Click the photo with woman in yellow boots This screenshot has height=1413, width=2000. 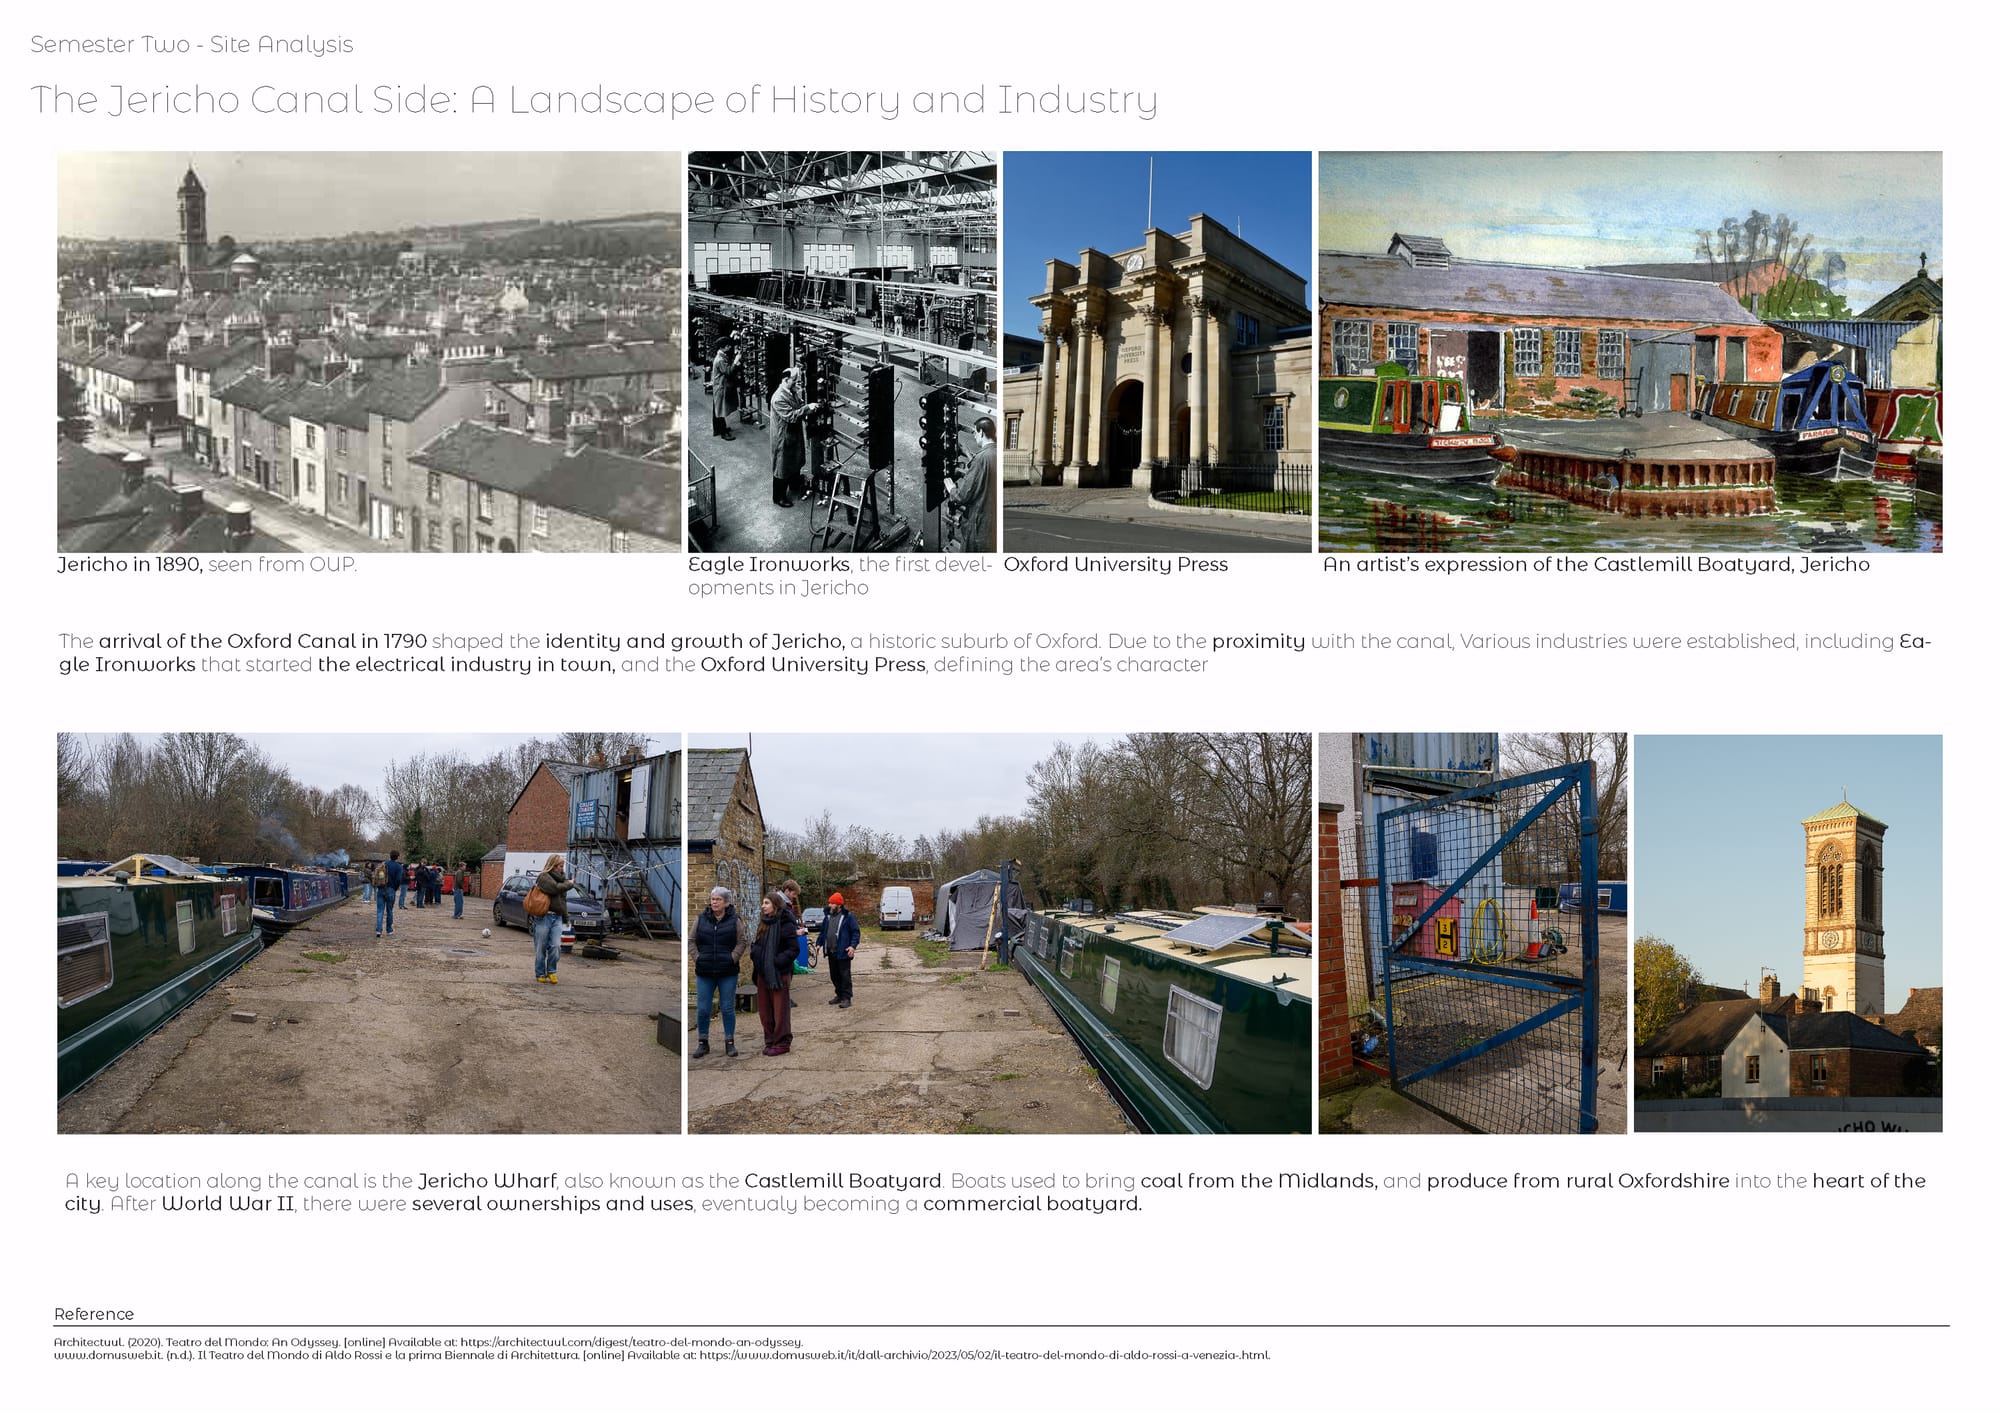tap(368, 932)
